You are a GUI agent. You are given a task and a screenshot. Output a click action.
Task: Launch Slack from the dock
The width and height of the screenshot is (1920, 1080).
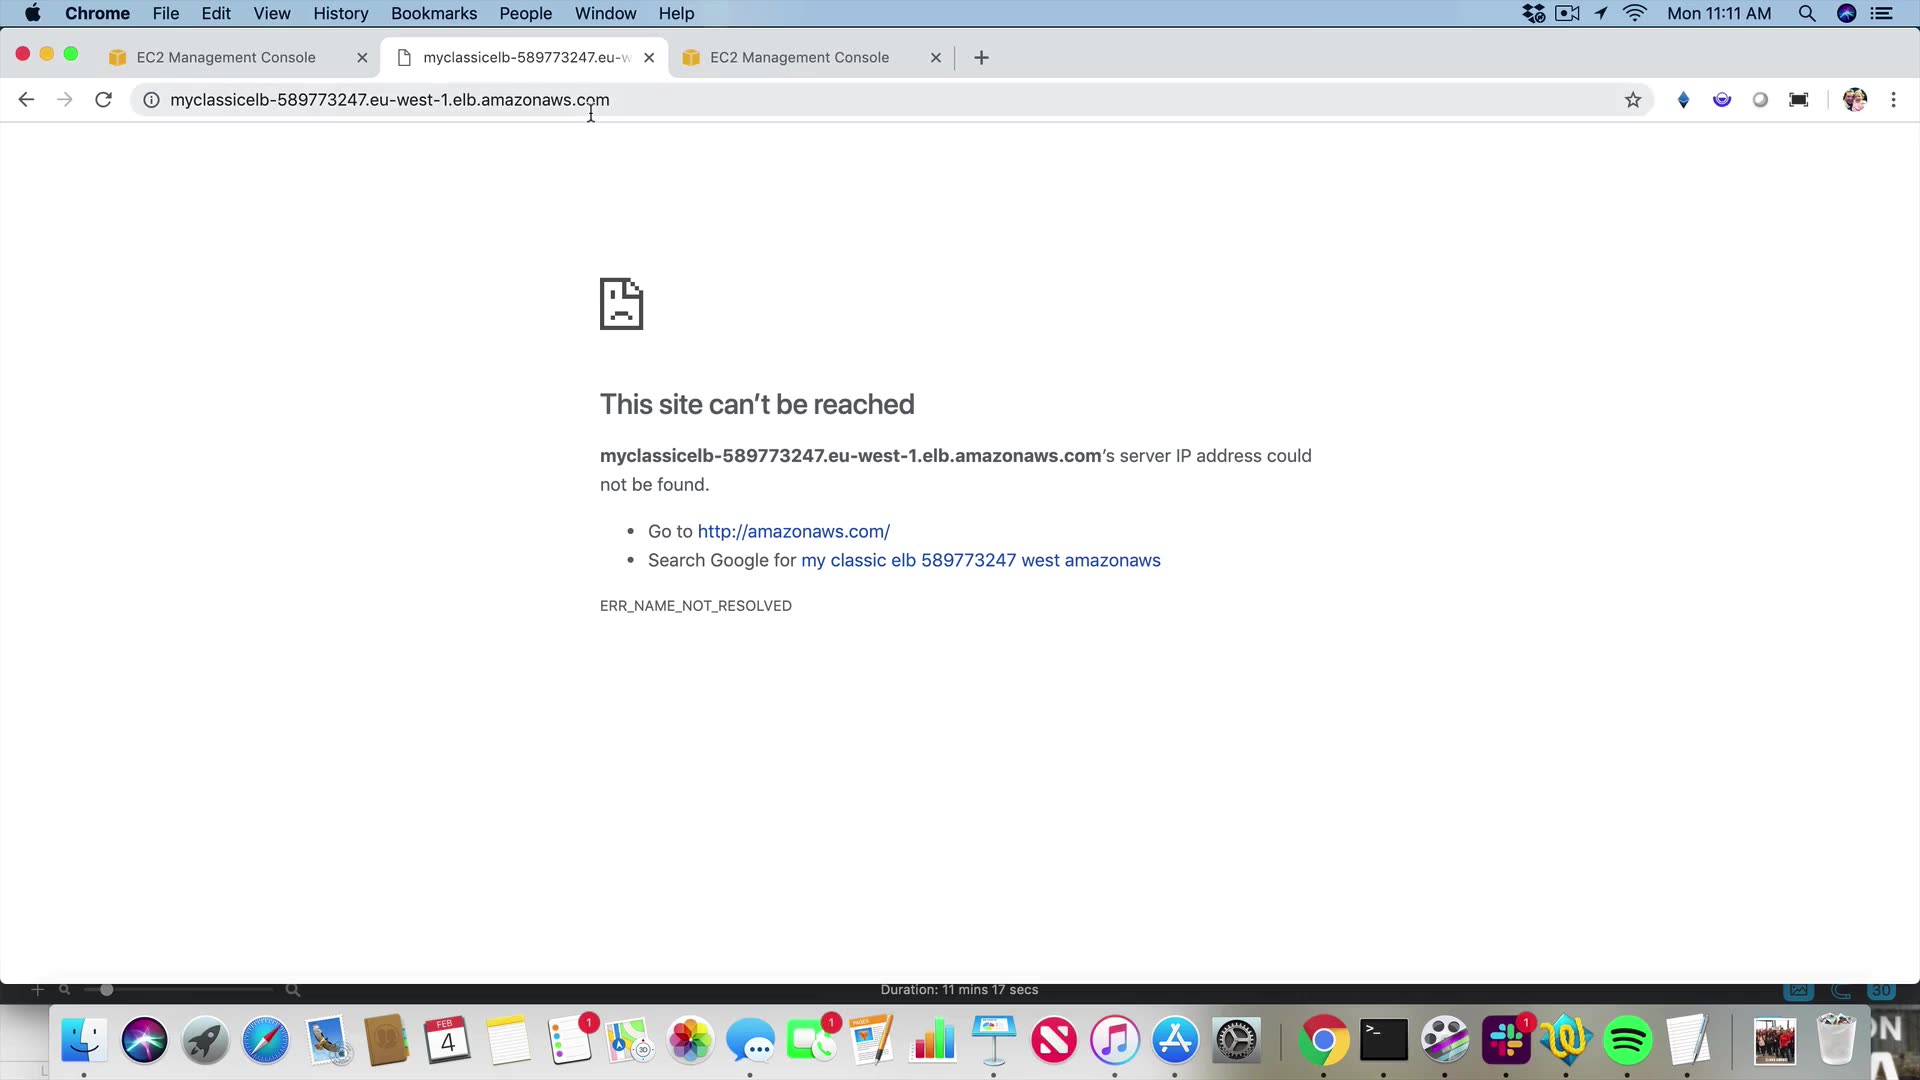(1506, 1041)
